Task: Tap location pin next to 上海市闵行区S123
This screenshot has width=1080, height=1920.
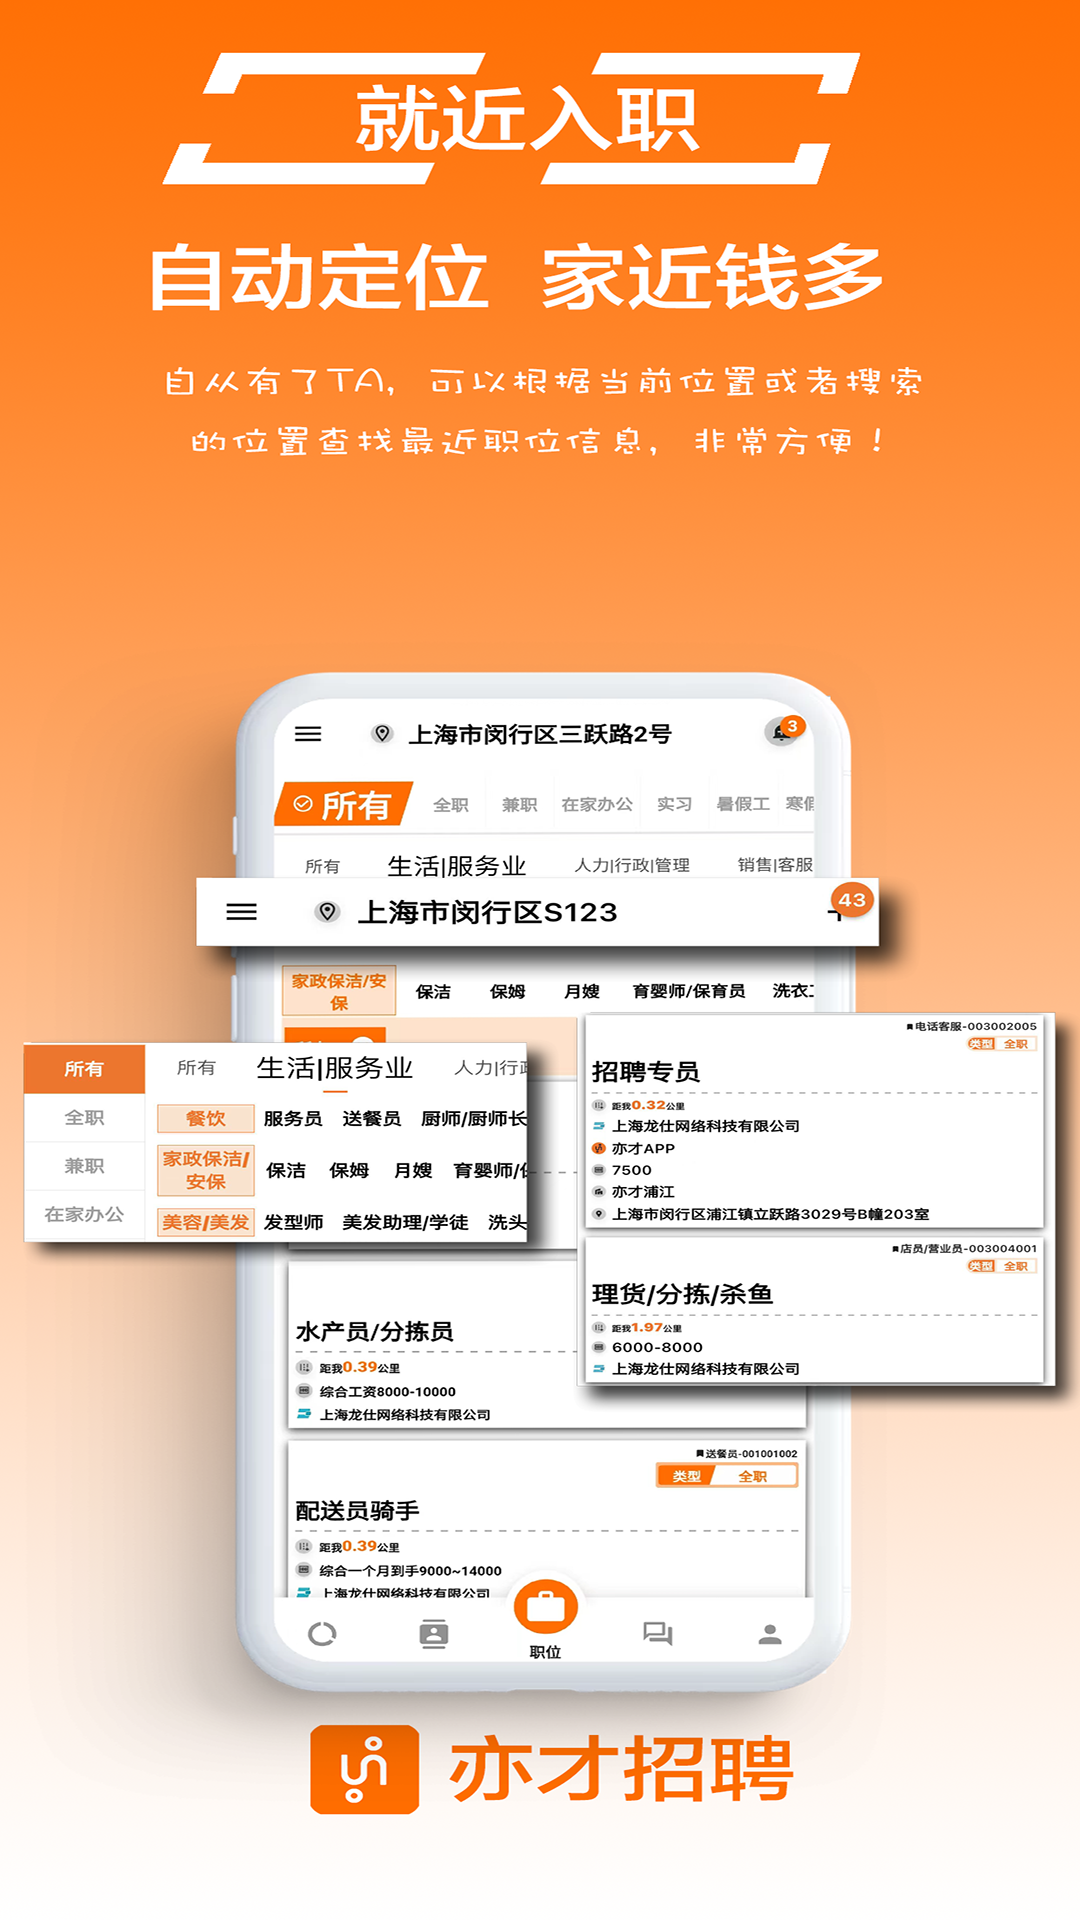Action: 327,912
